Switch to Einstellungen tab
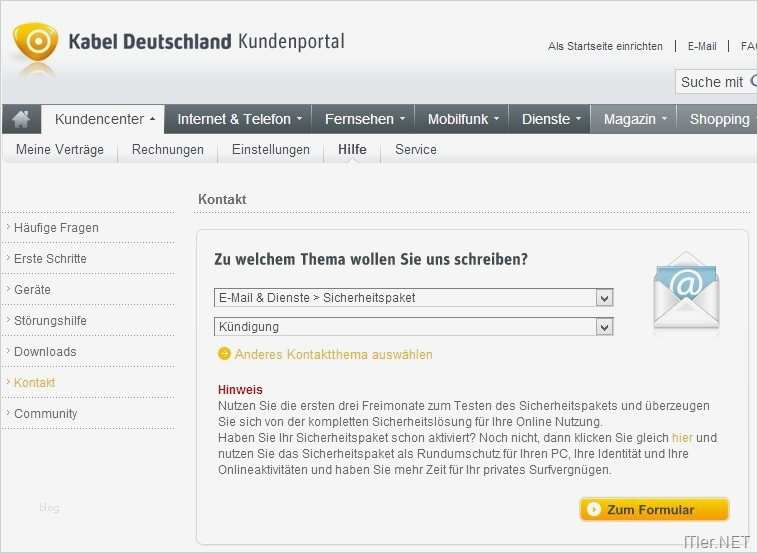758x553 pixels. click(x=271, y=149)
